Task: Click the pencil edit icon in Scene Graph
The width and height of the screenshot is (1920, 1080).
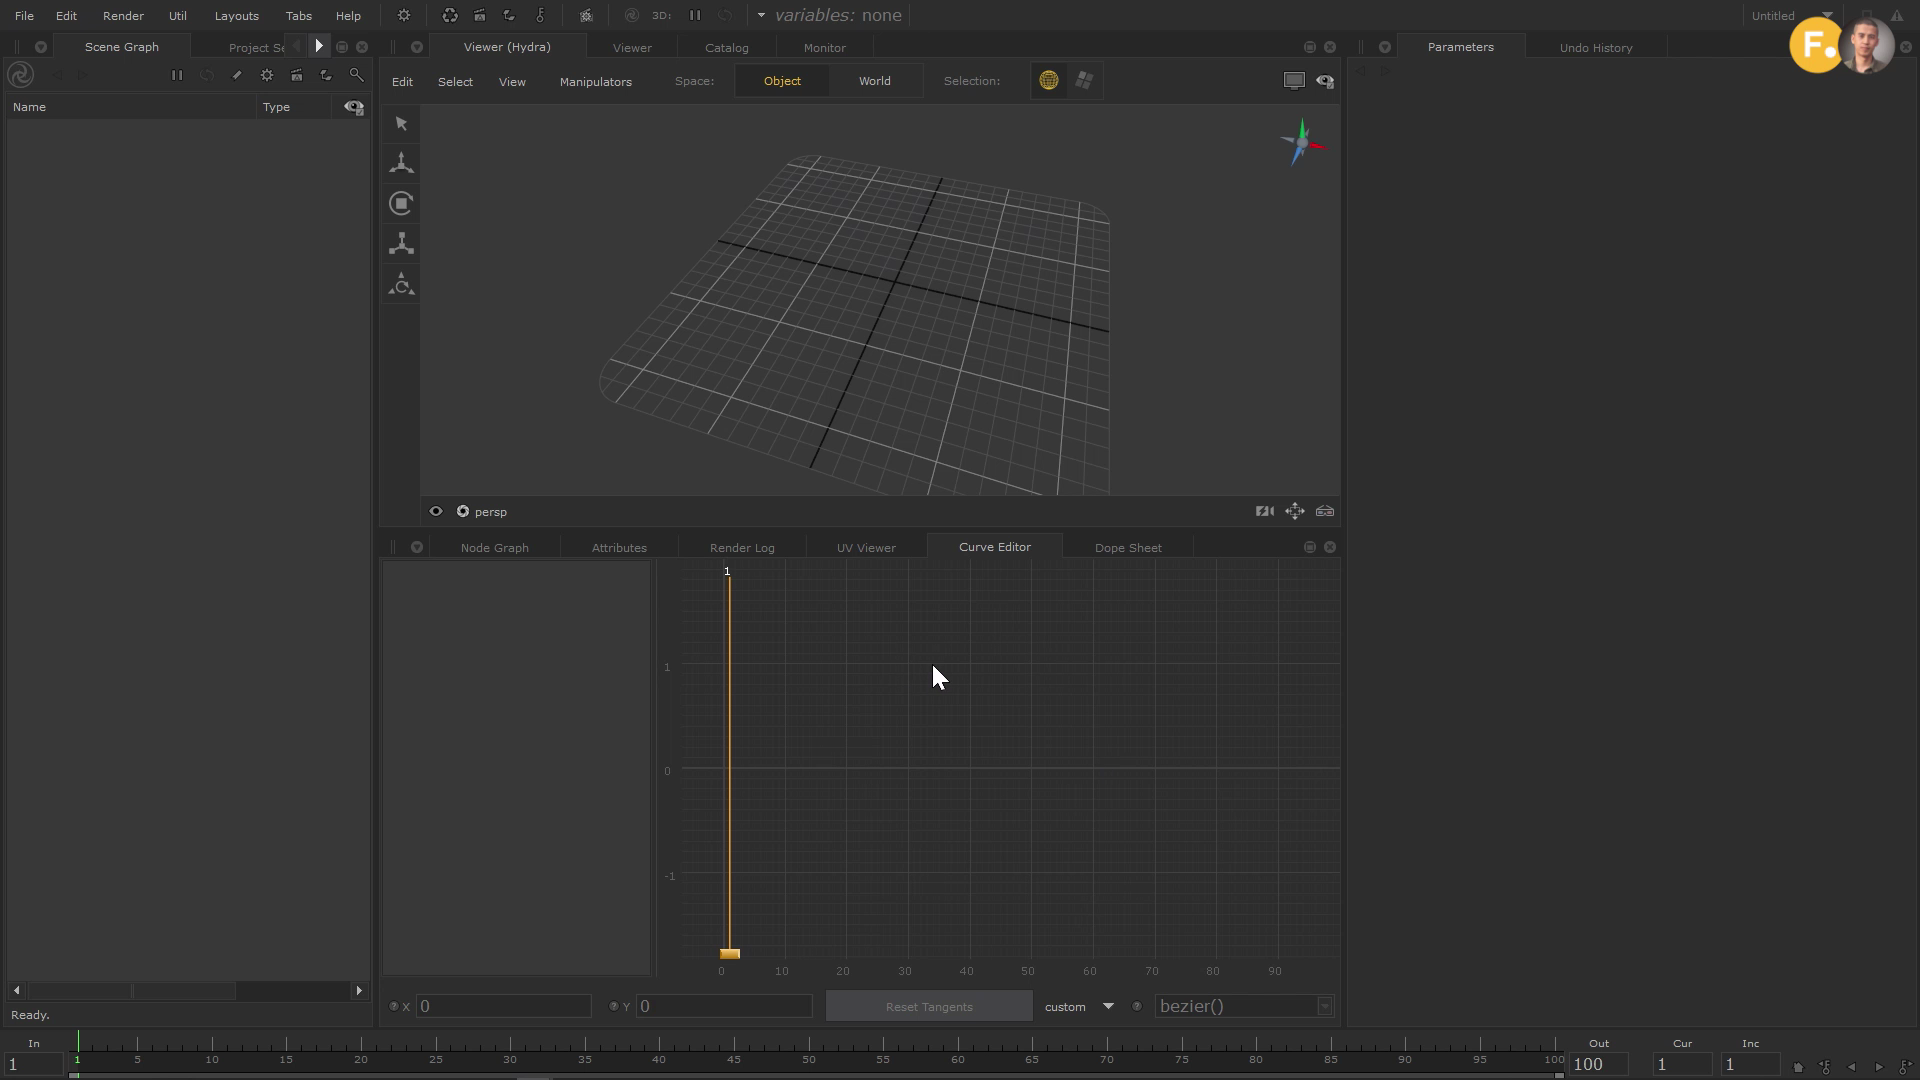Action: (237, 75)
